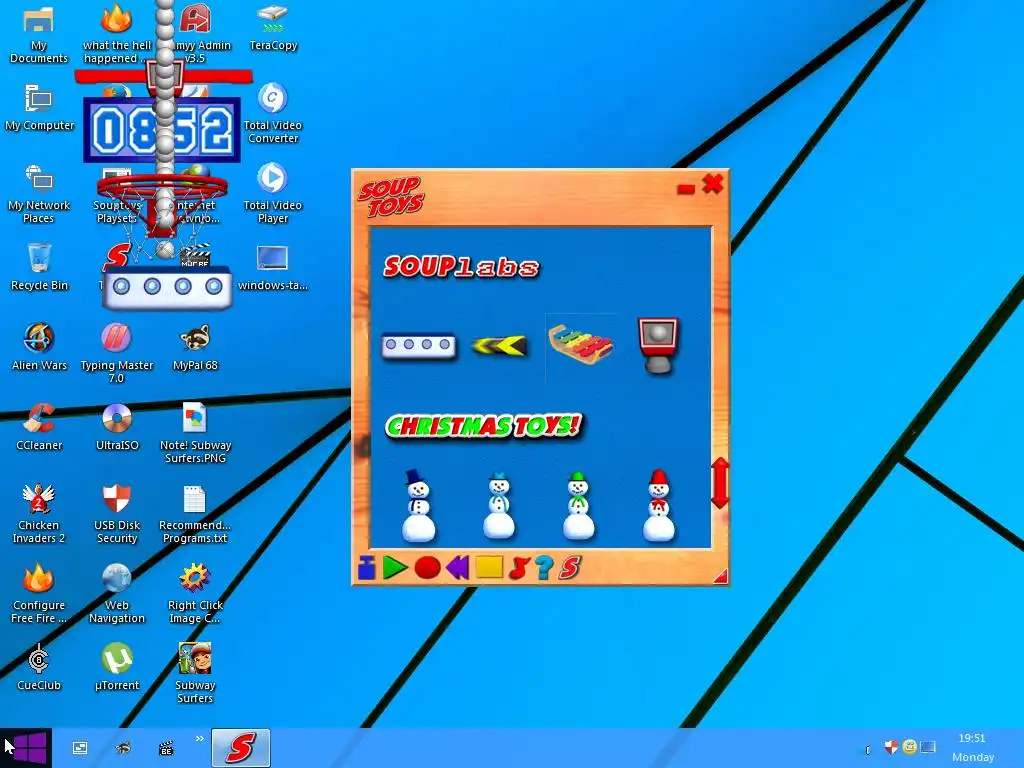Launch CueClub desktop icon
1024x768 pixels.
click(39, 667)
